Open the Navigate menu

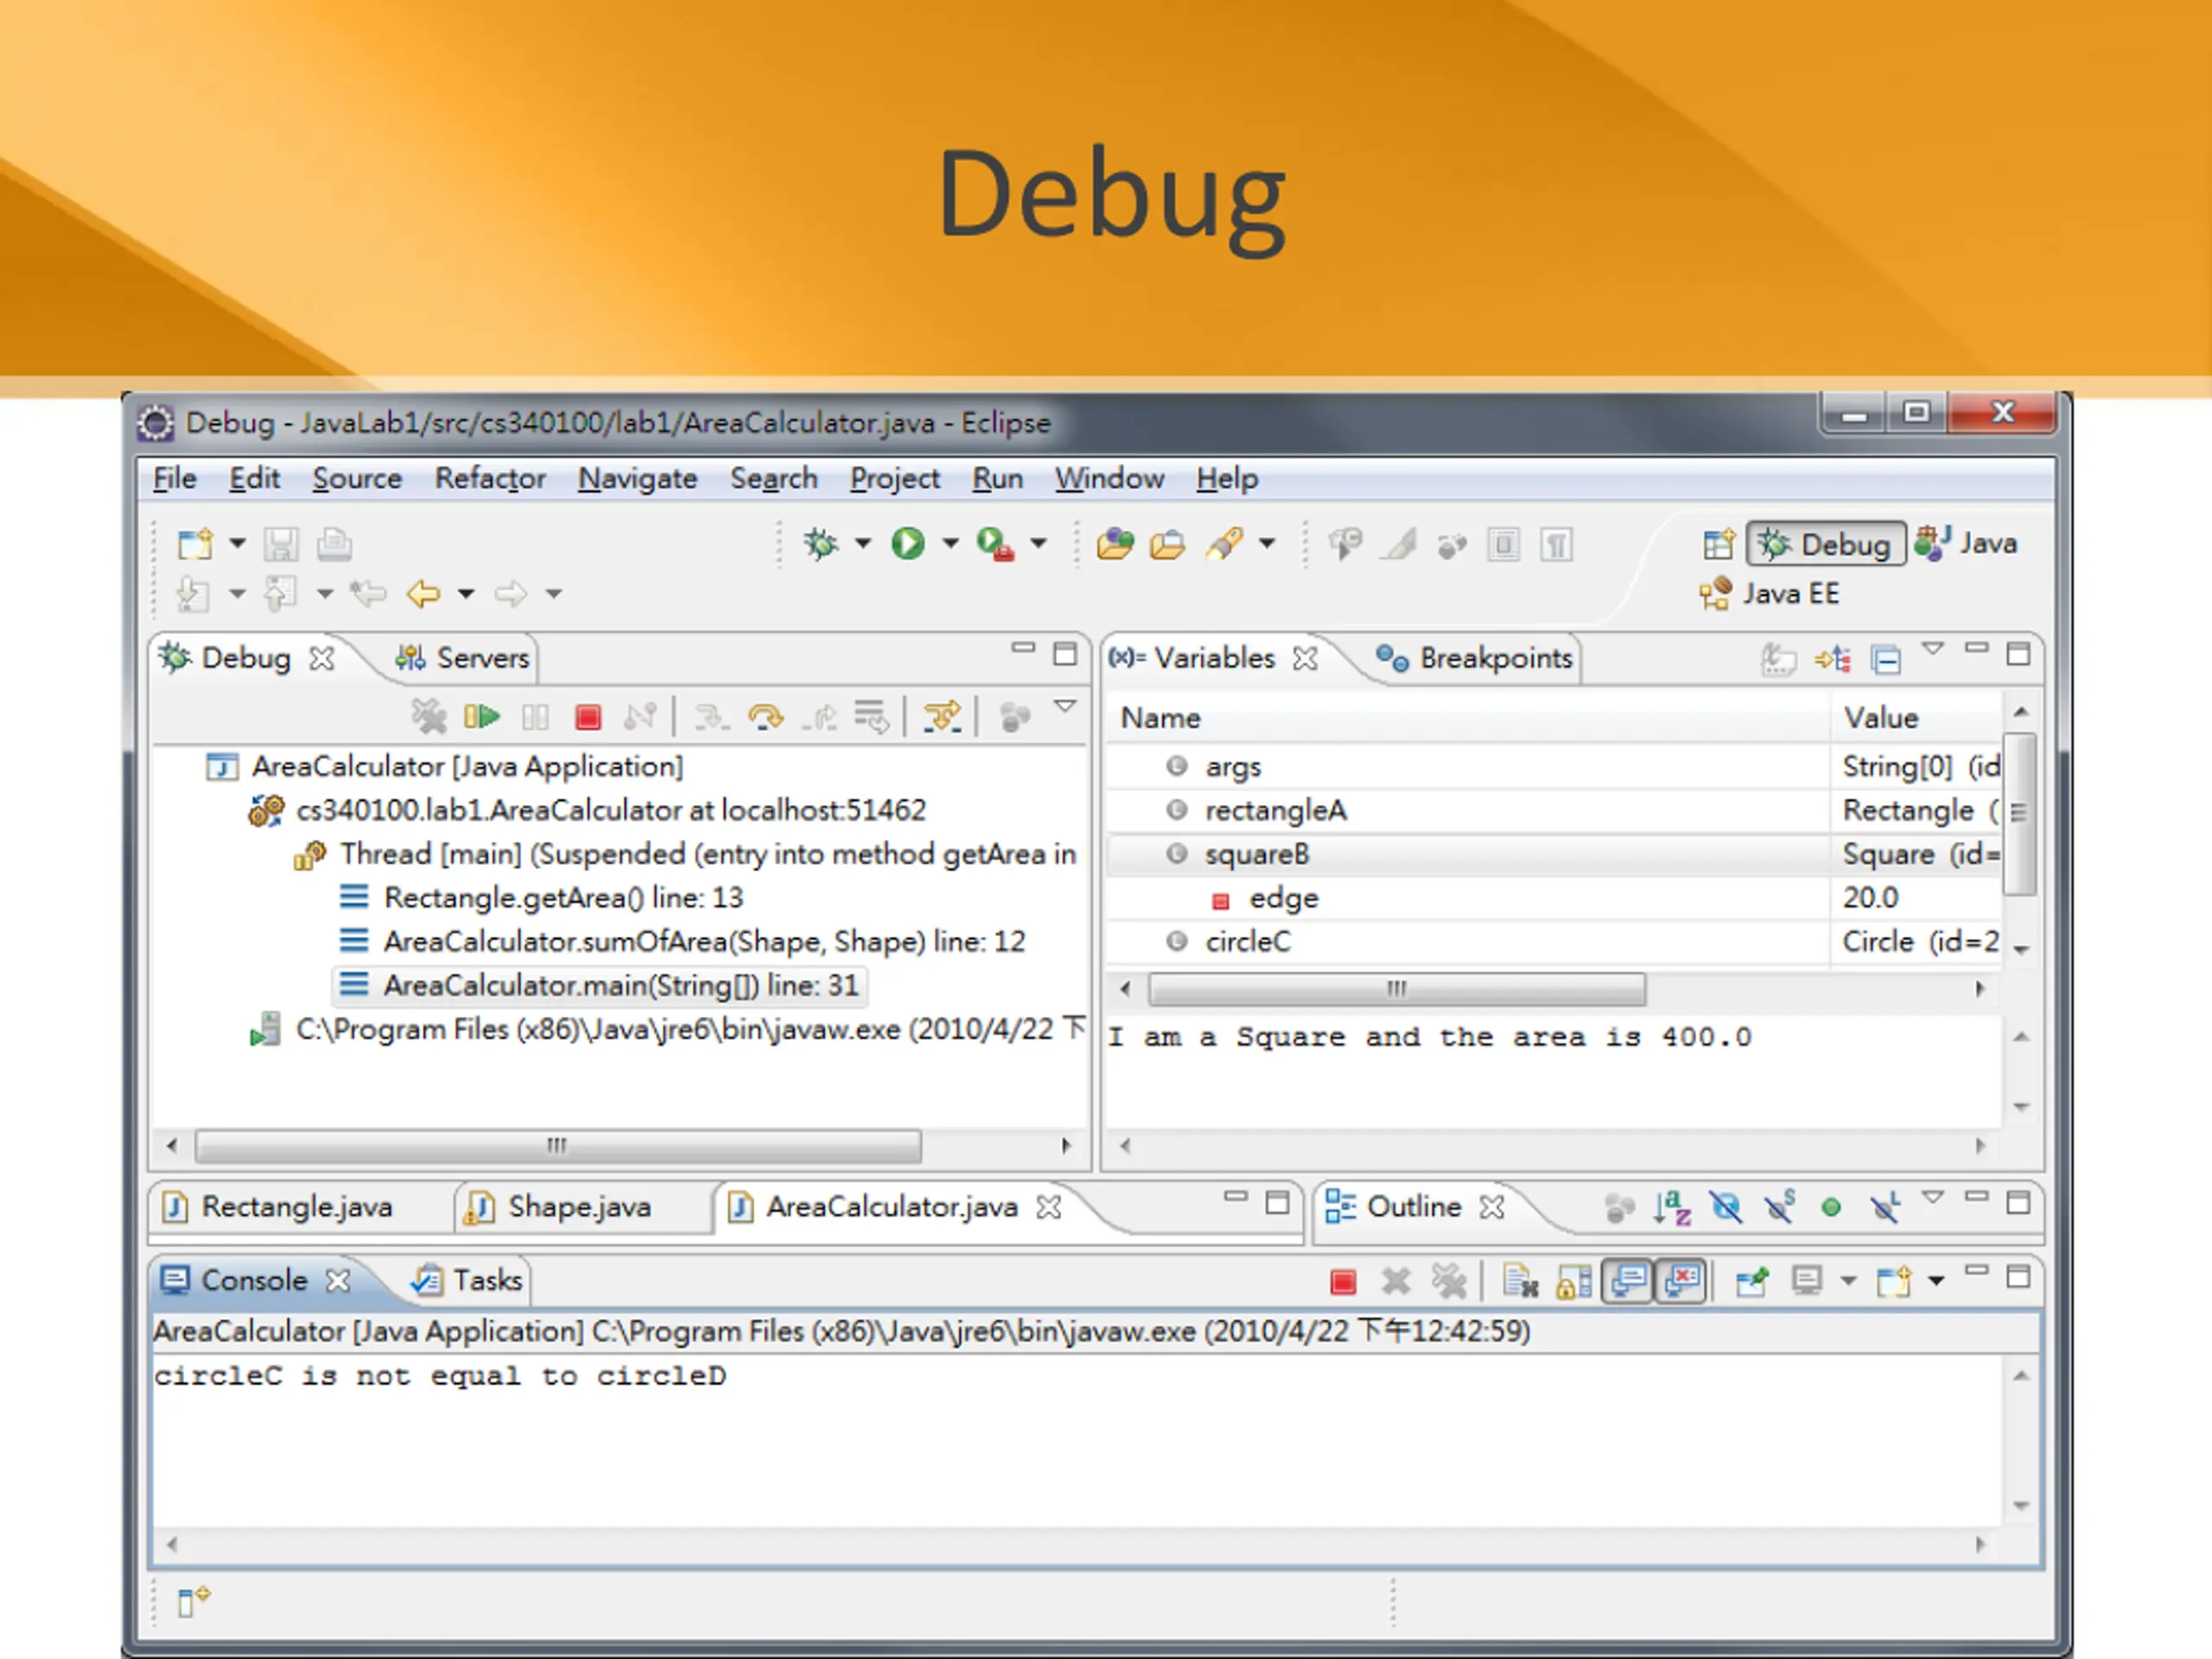[x=637, y=479]
